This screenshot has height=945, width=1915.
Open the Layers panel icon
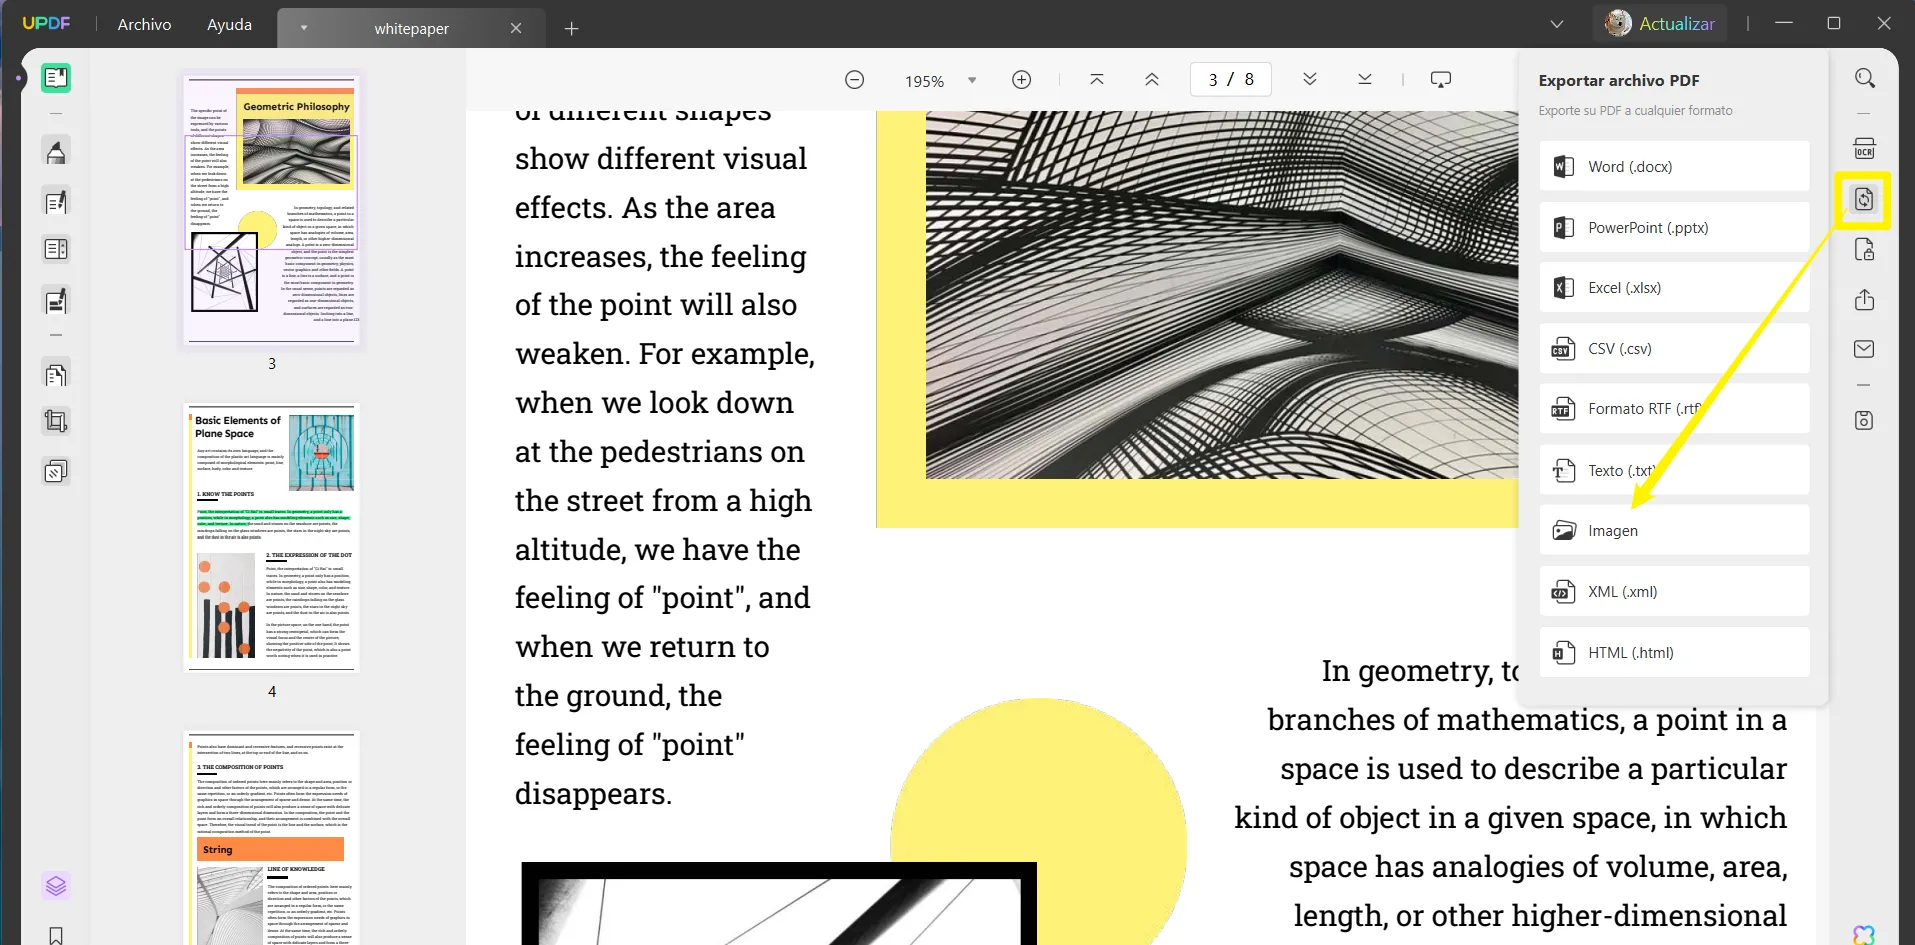(56, 886)
